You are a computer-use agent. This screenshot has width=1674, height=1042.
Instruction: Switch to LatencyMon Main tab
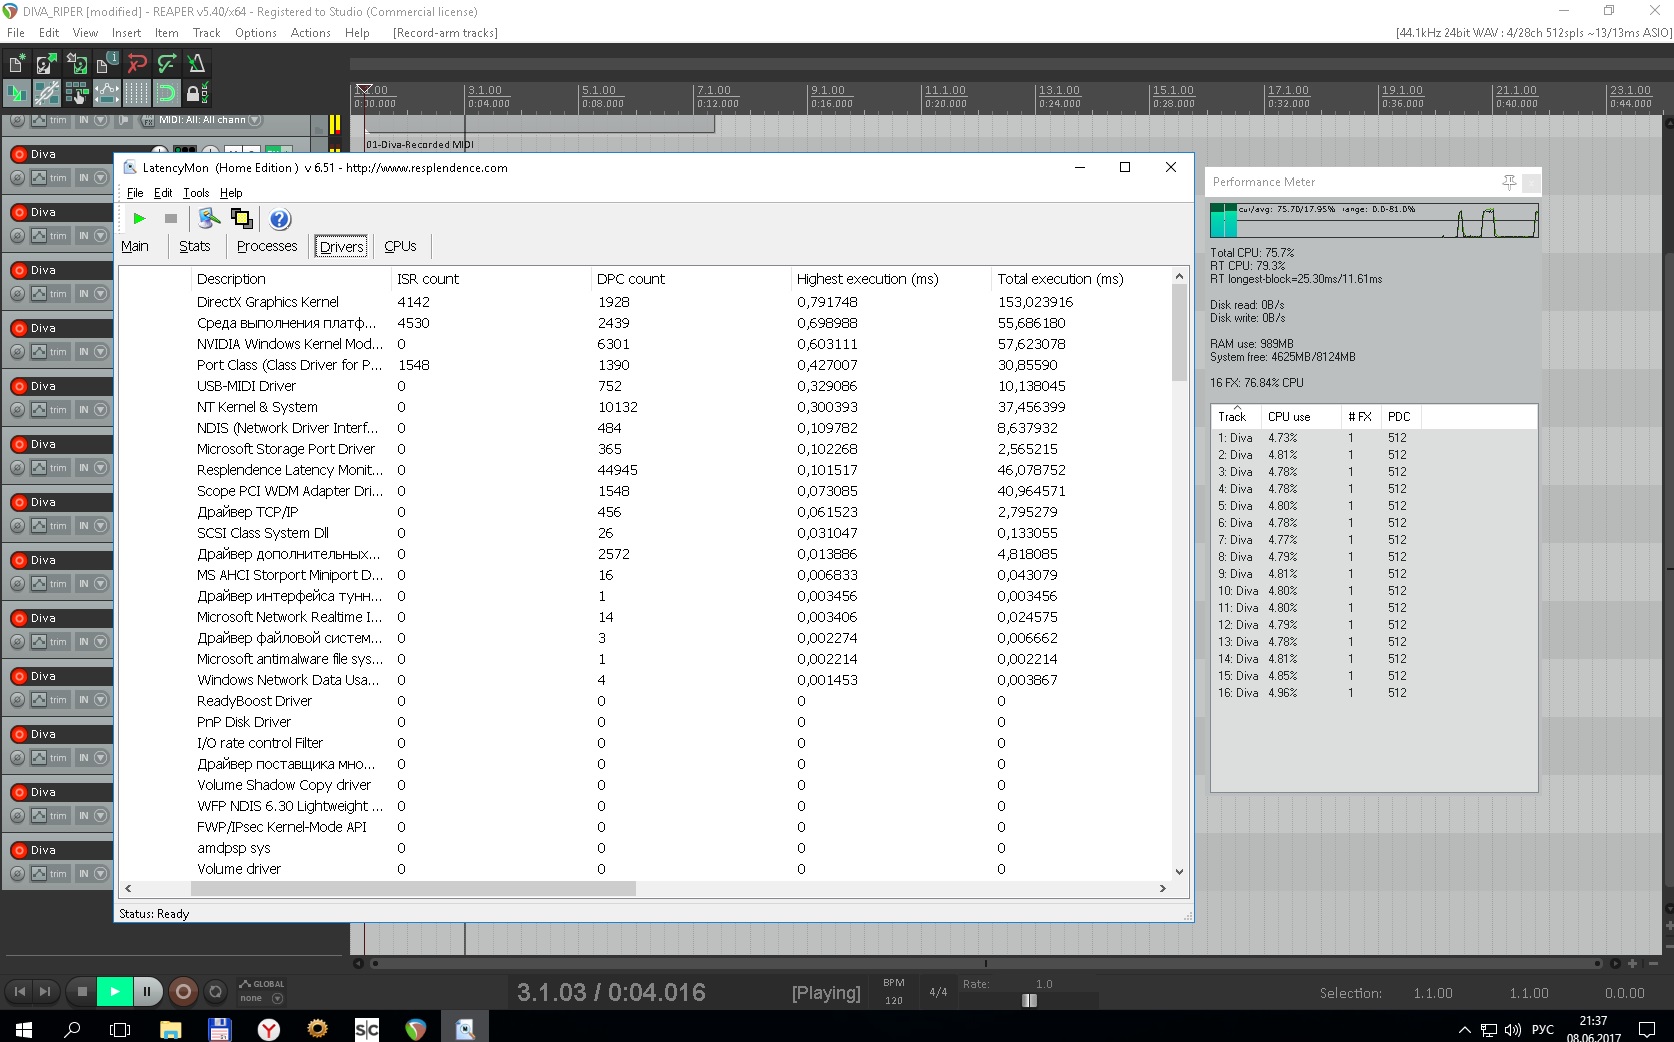pos(135,246)
